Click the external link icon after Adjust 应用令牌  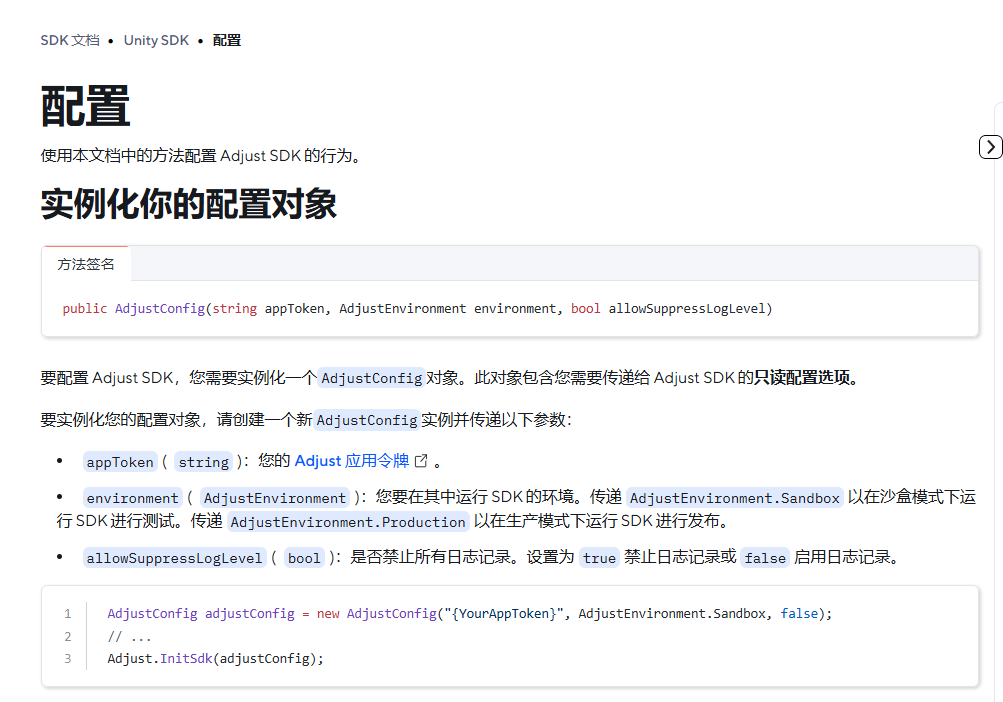tap(421, 461)
